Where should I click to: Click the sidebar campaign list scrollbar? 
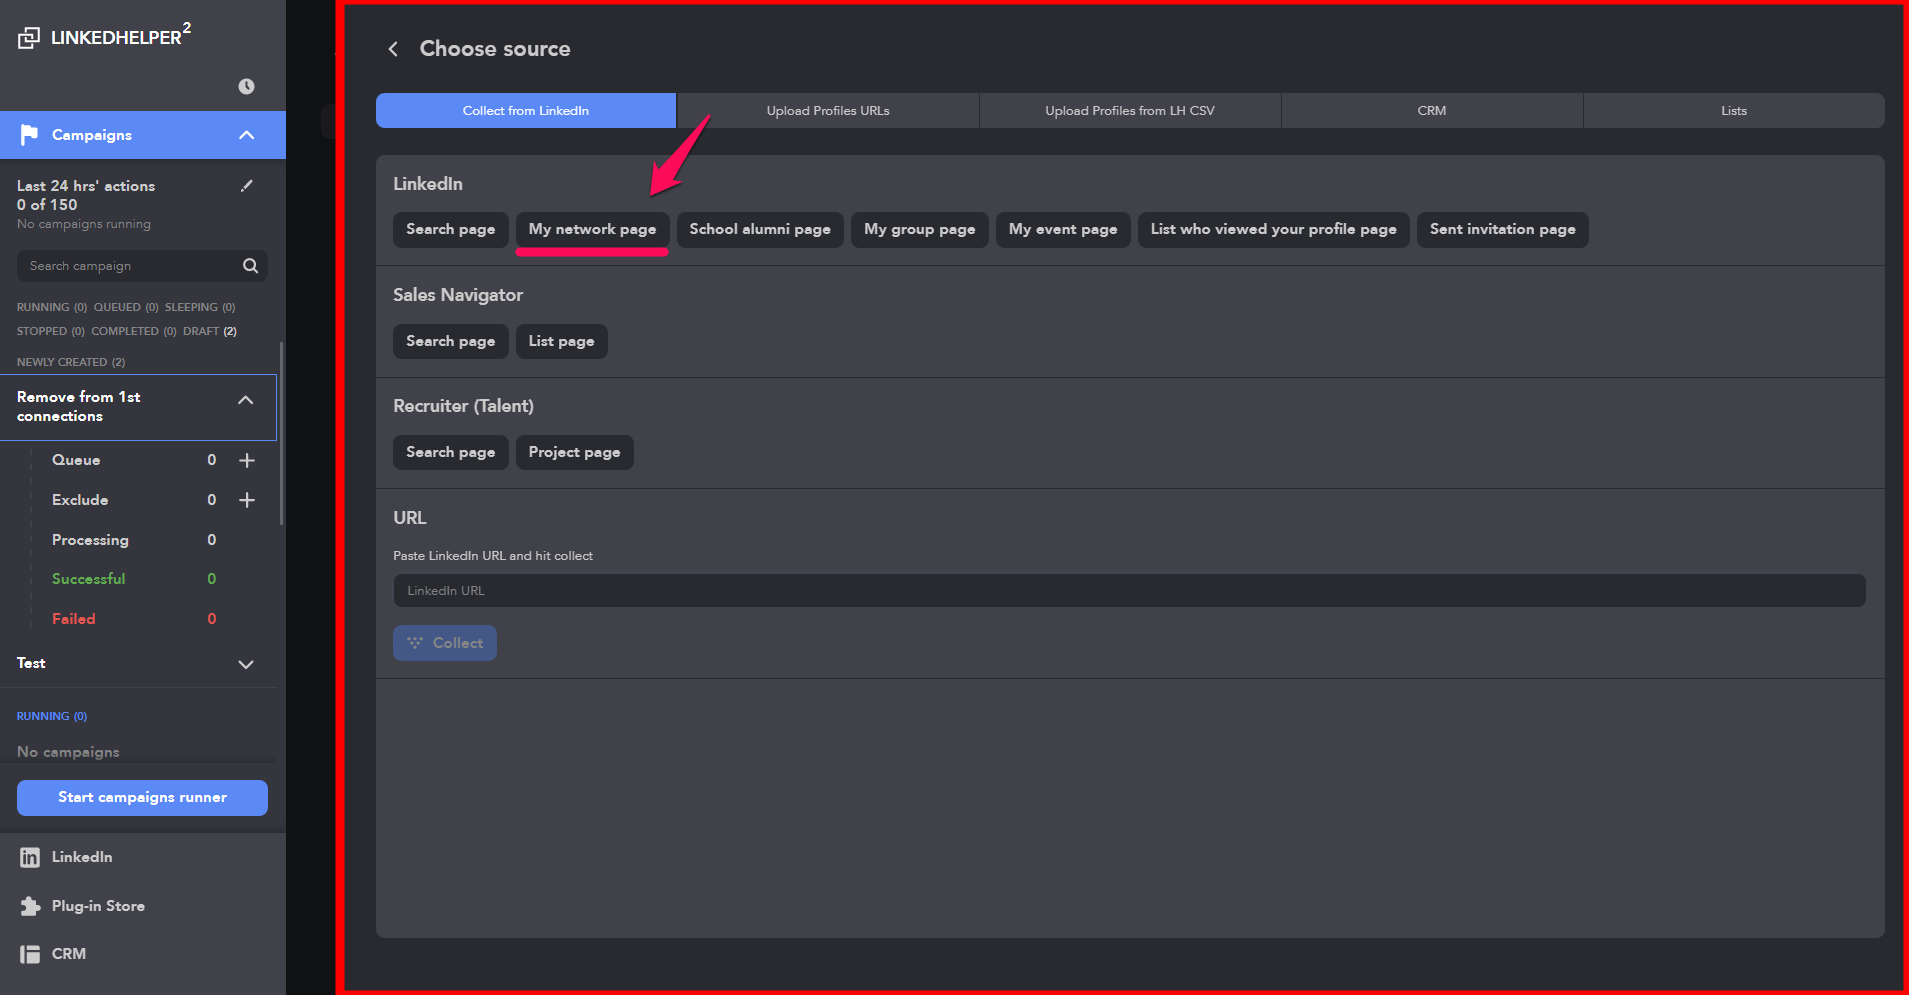[281, 433]
